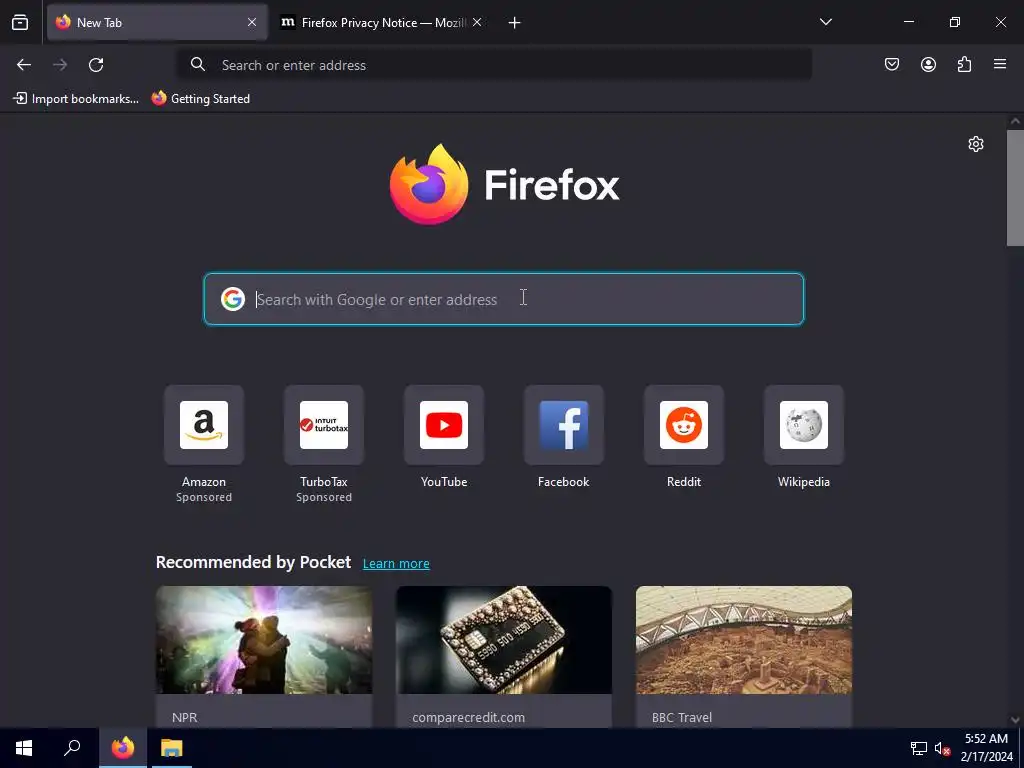Focus the top address bar field
Image resolution: width=1024 pixels, height=768 pixels.
click(494, 65)
